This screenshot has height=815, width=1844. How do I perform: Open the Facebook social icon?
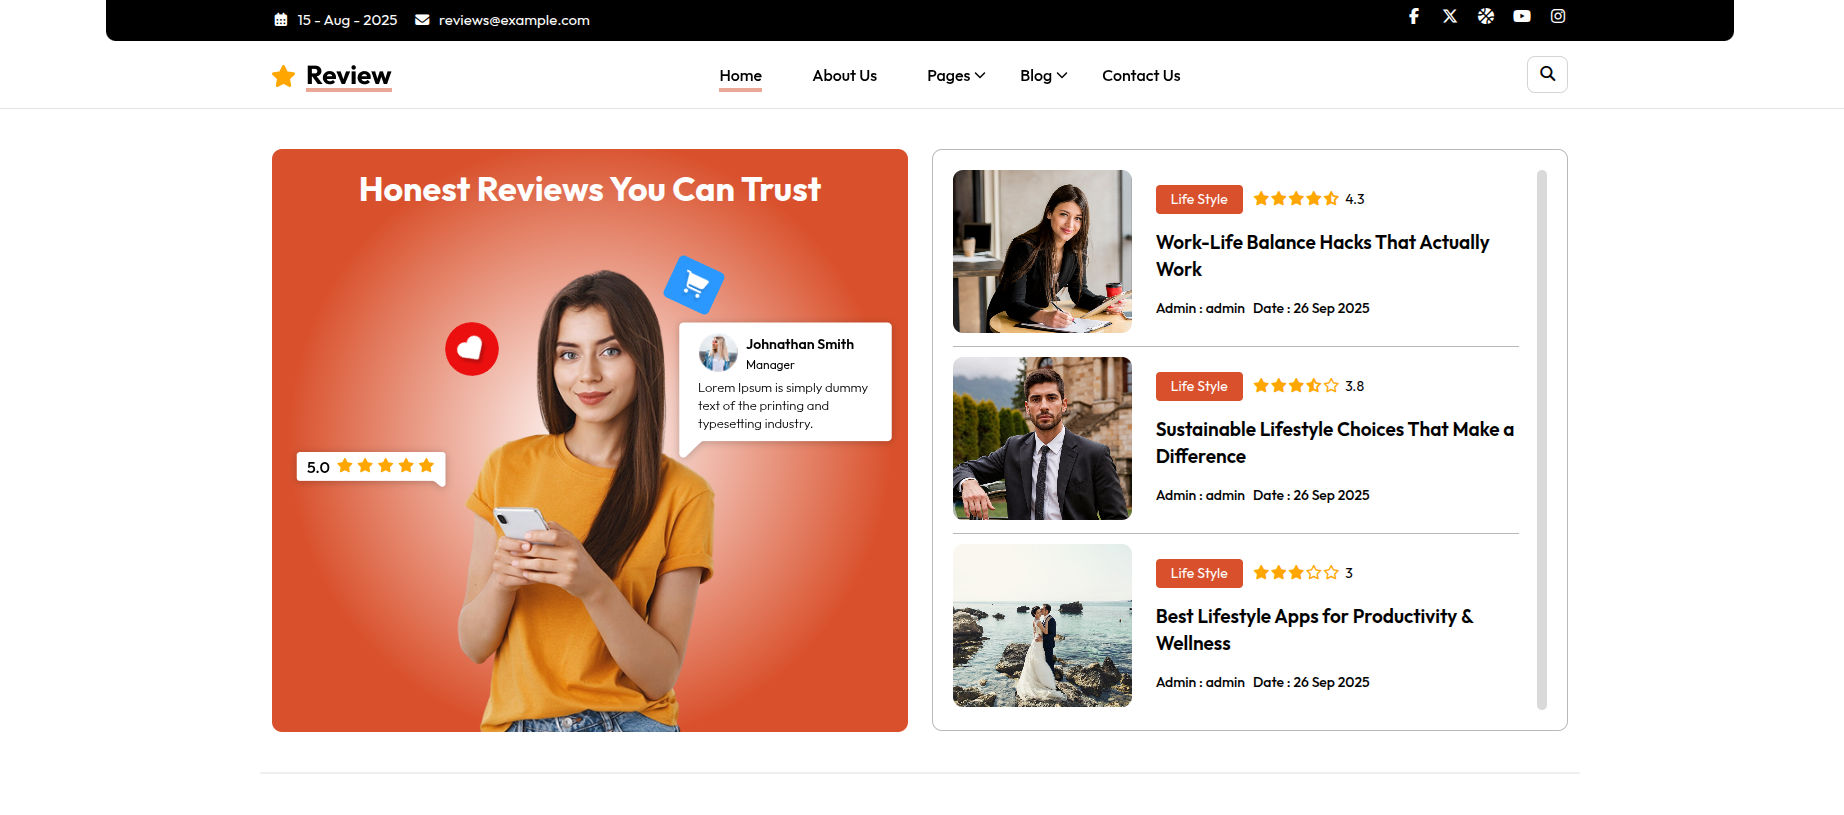coord(1414,16)
